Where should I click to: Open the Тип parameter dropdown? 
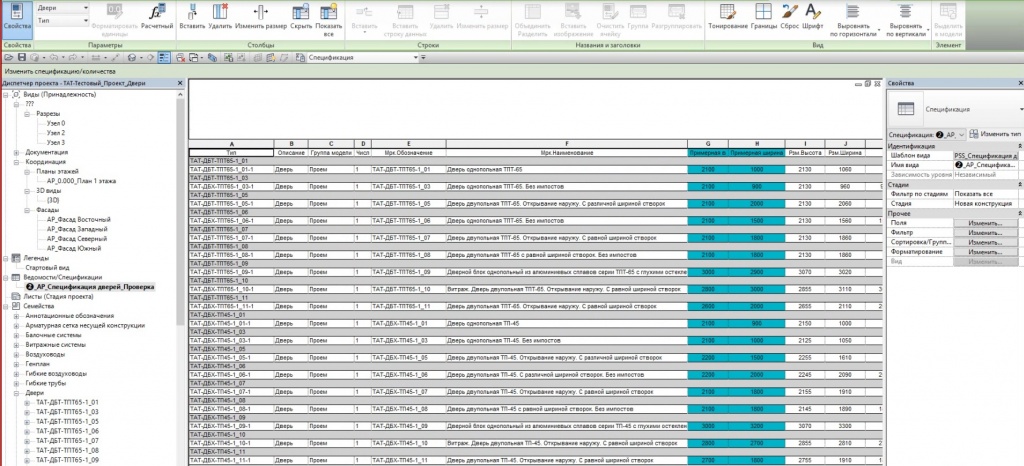click(x=62, y=21)
